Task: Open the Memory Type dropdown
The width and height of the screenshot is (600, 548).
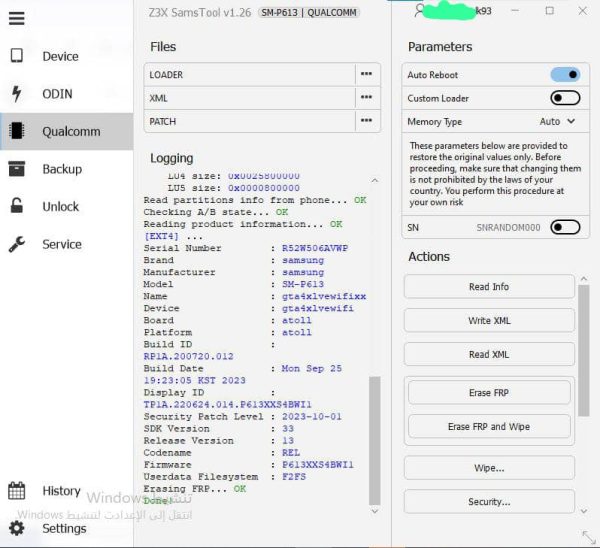Action: point(557,121)
